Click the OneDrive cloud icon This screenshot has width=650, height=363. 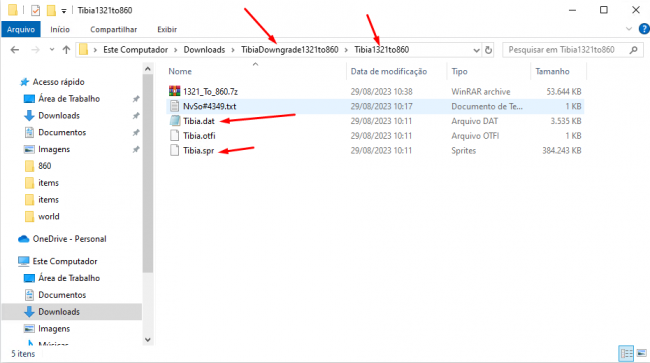(x=24, y=239)
